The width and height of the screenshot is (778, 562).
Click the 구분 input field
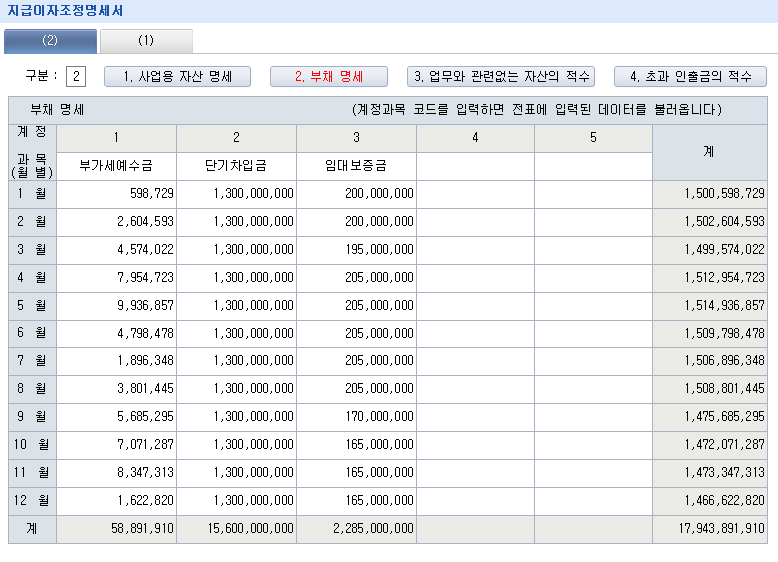point(78,76)
